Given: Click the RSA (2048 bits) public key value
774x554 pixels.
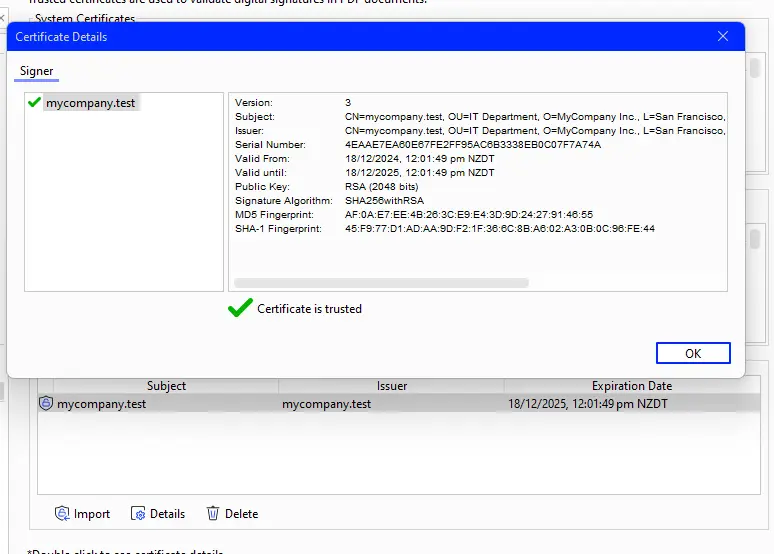Looking at the screenshot, I should [382, 187].
